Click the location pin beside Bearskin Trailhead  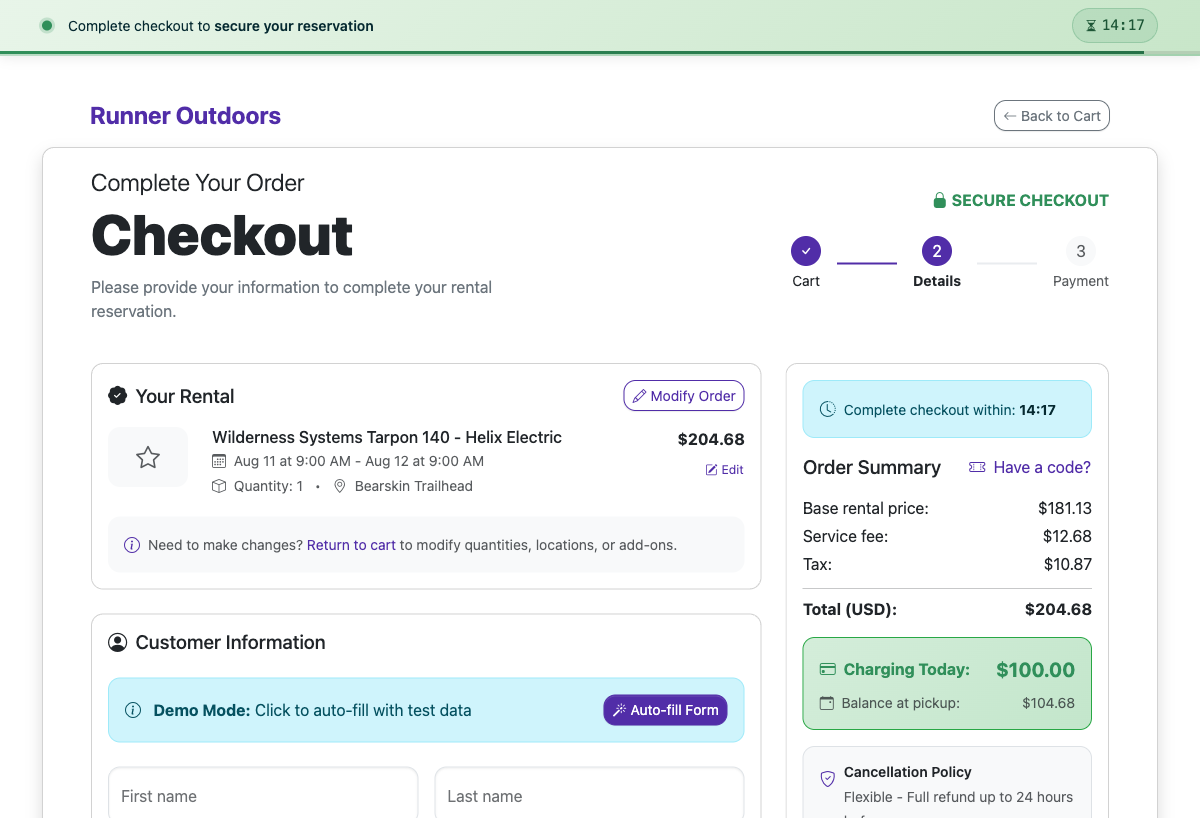pos(340,486)
